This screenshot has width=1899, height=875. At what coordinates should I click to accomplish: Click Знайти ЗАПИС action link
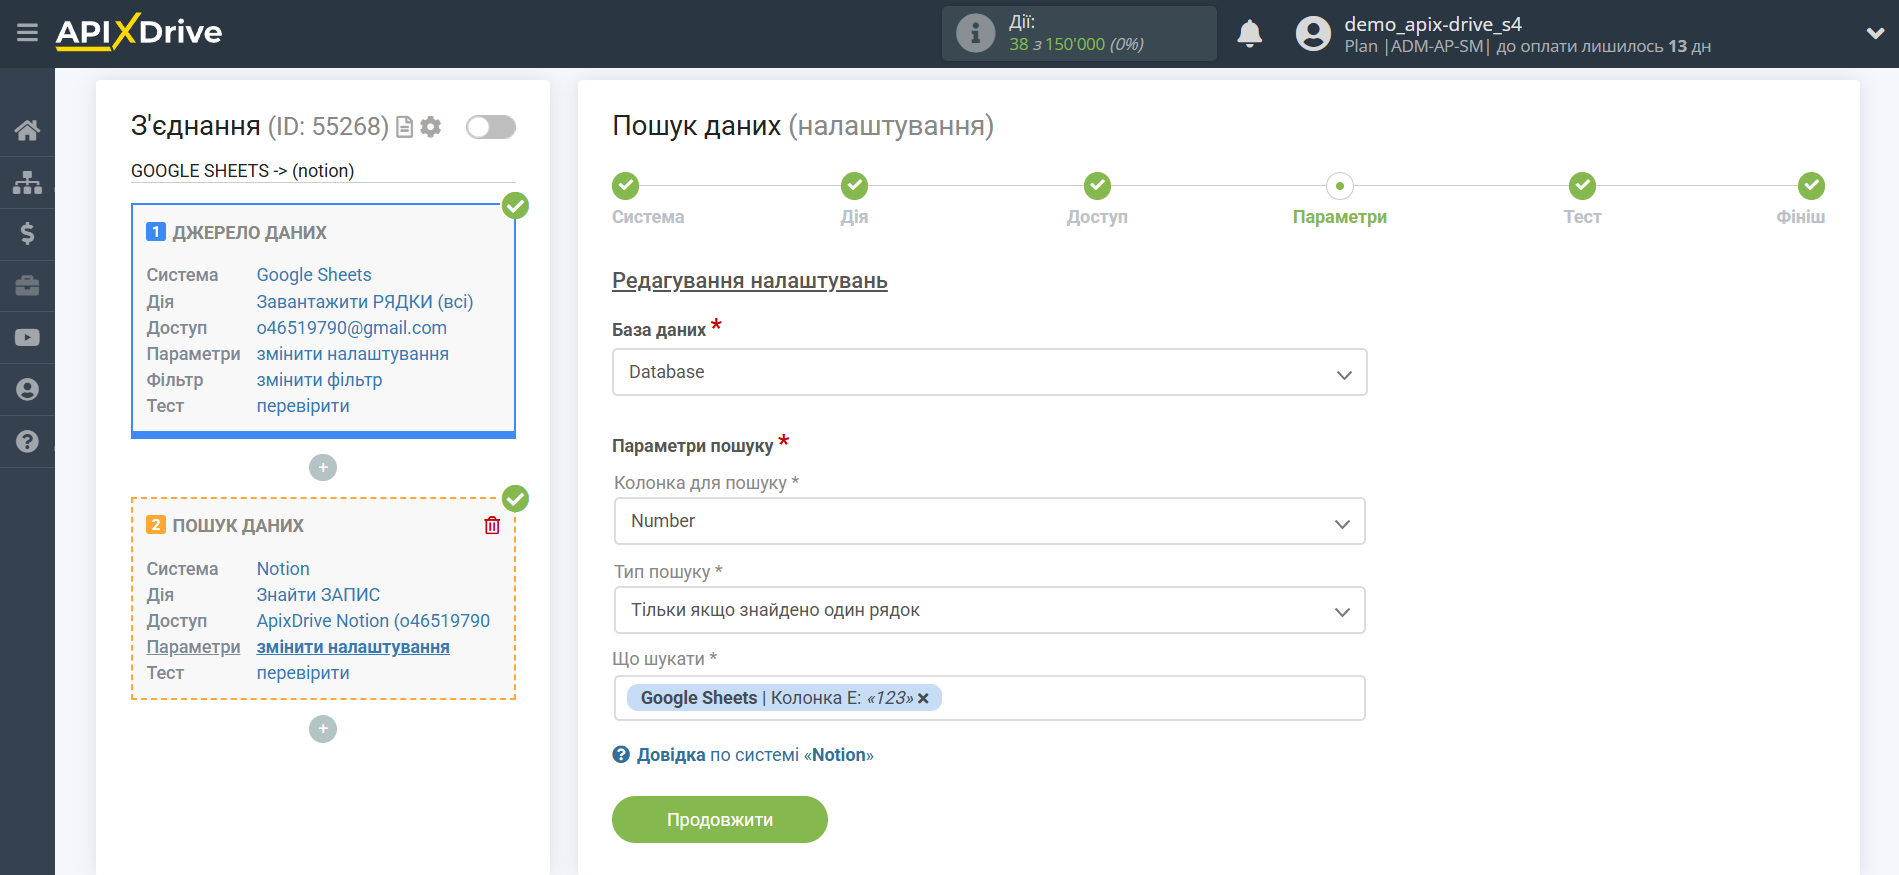coord(318,595)
